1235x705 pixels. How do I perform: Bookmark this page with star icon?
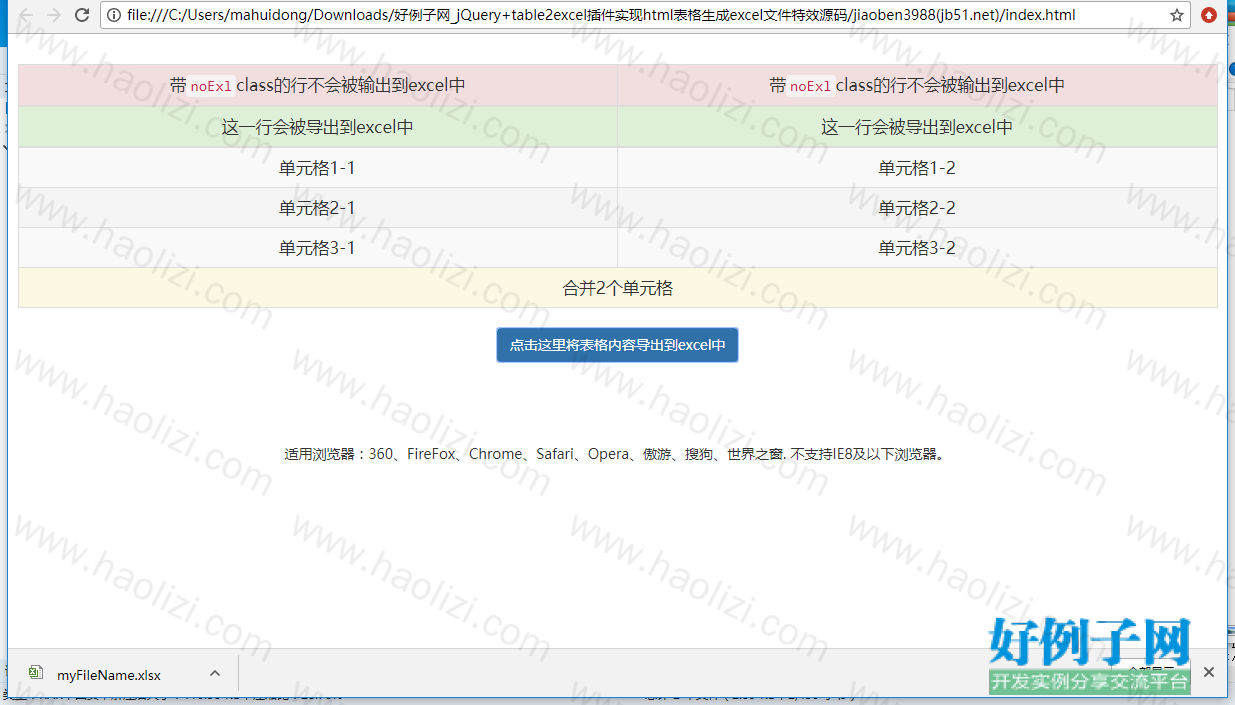click(1177, 15)
